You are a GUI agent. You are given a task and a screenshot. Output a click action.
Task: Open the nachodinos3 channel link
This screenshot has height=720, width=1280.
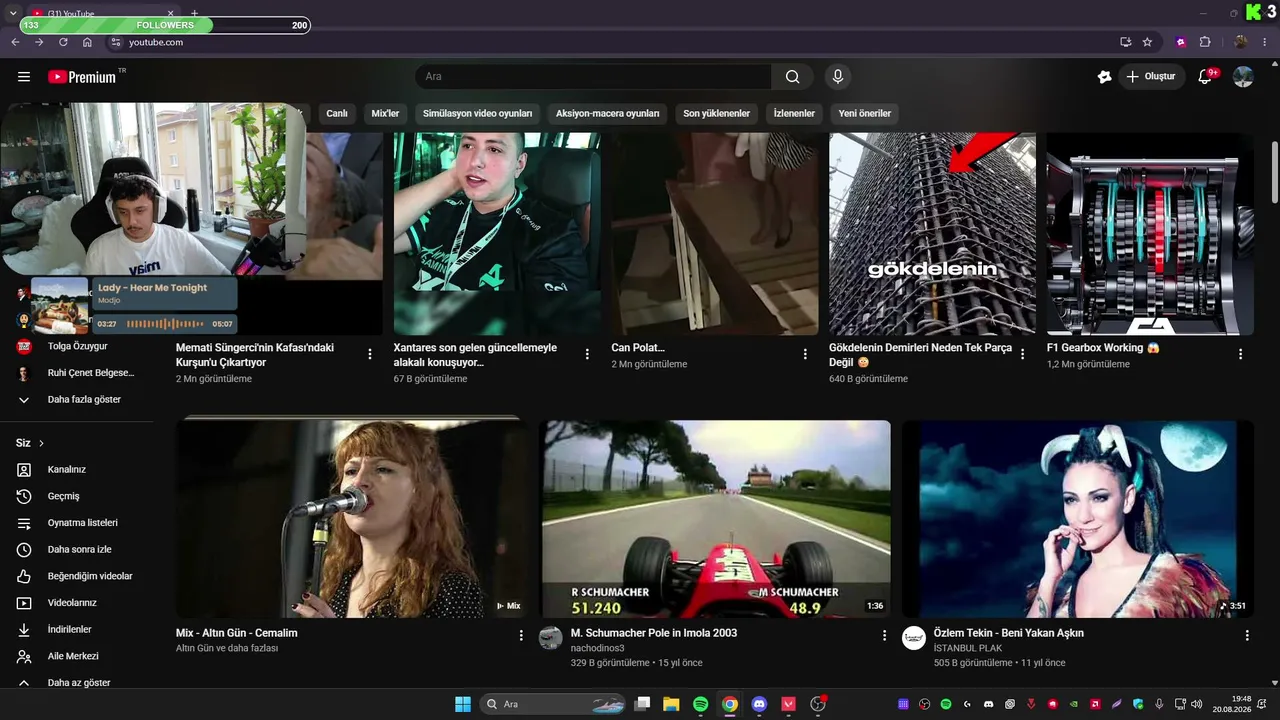(x=598, y=648)
